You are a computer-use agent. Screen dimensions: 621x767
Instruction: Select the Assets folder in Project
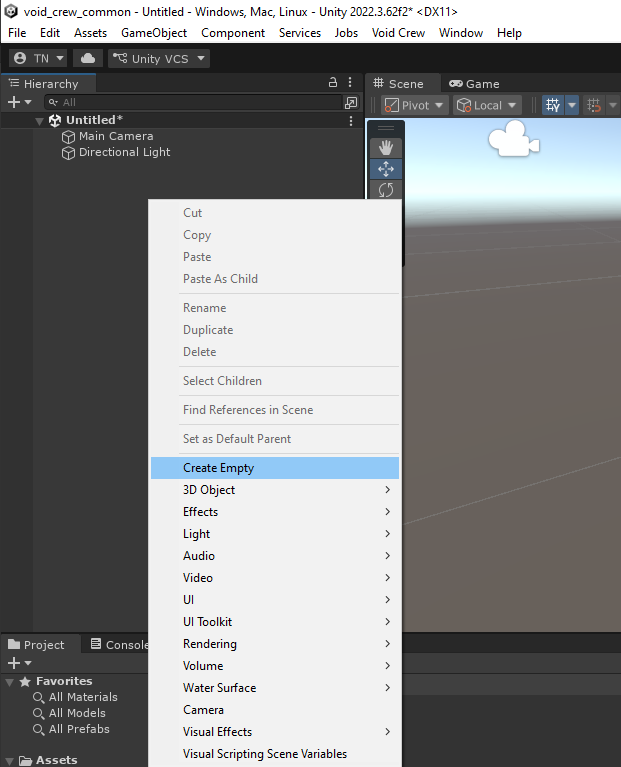[48, 761]
